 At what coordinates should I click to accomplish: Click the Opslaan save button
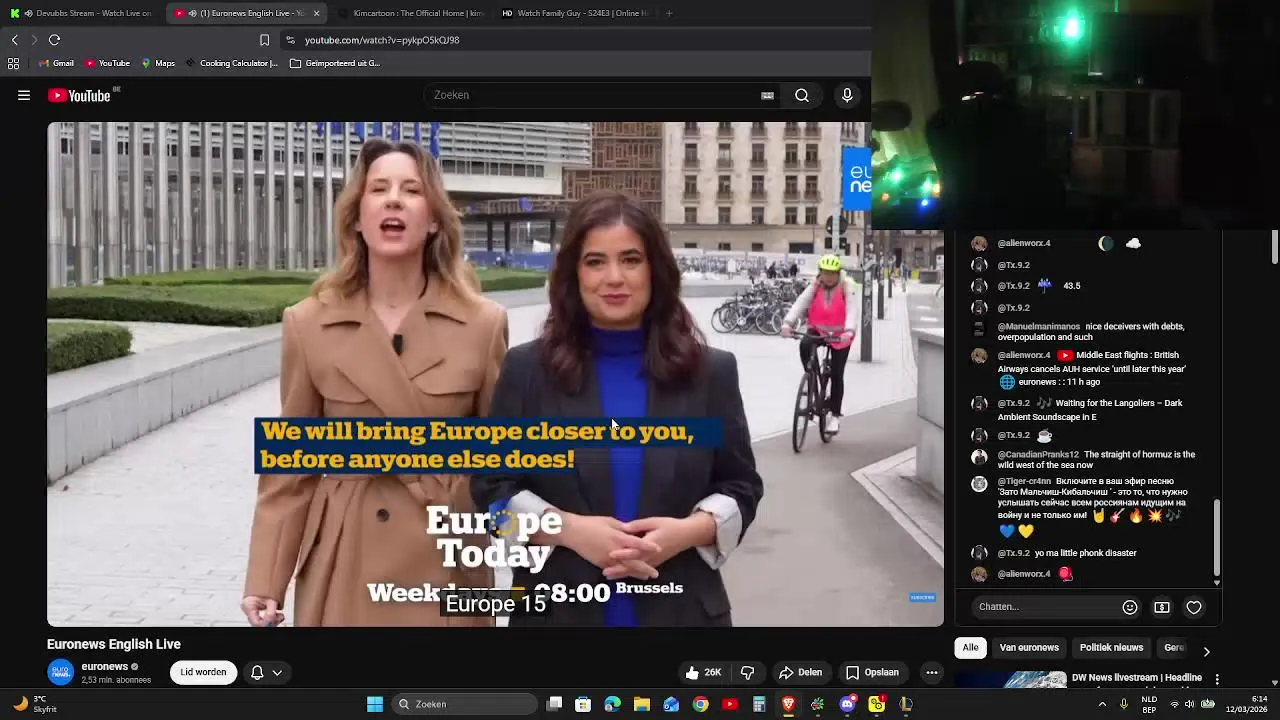pyautogui.click(x=872, y=672)
